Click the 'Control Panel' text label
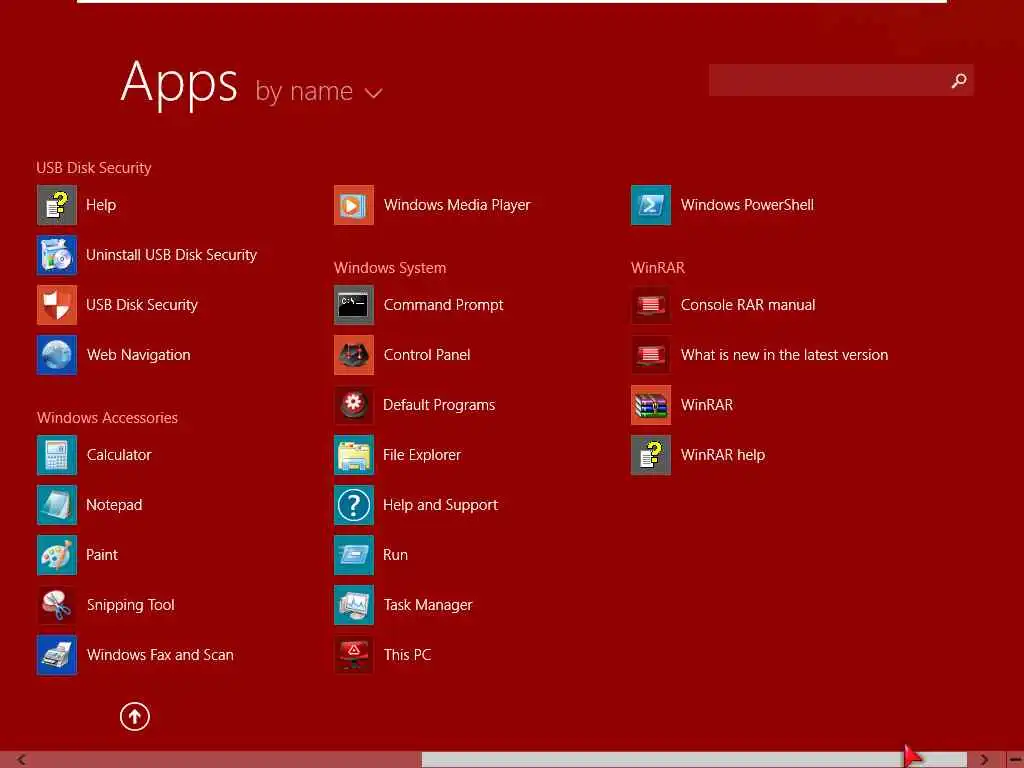This screenshot has height=768, width=1024. 427,355
